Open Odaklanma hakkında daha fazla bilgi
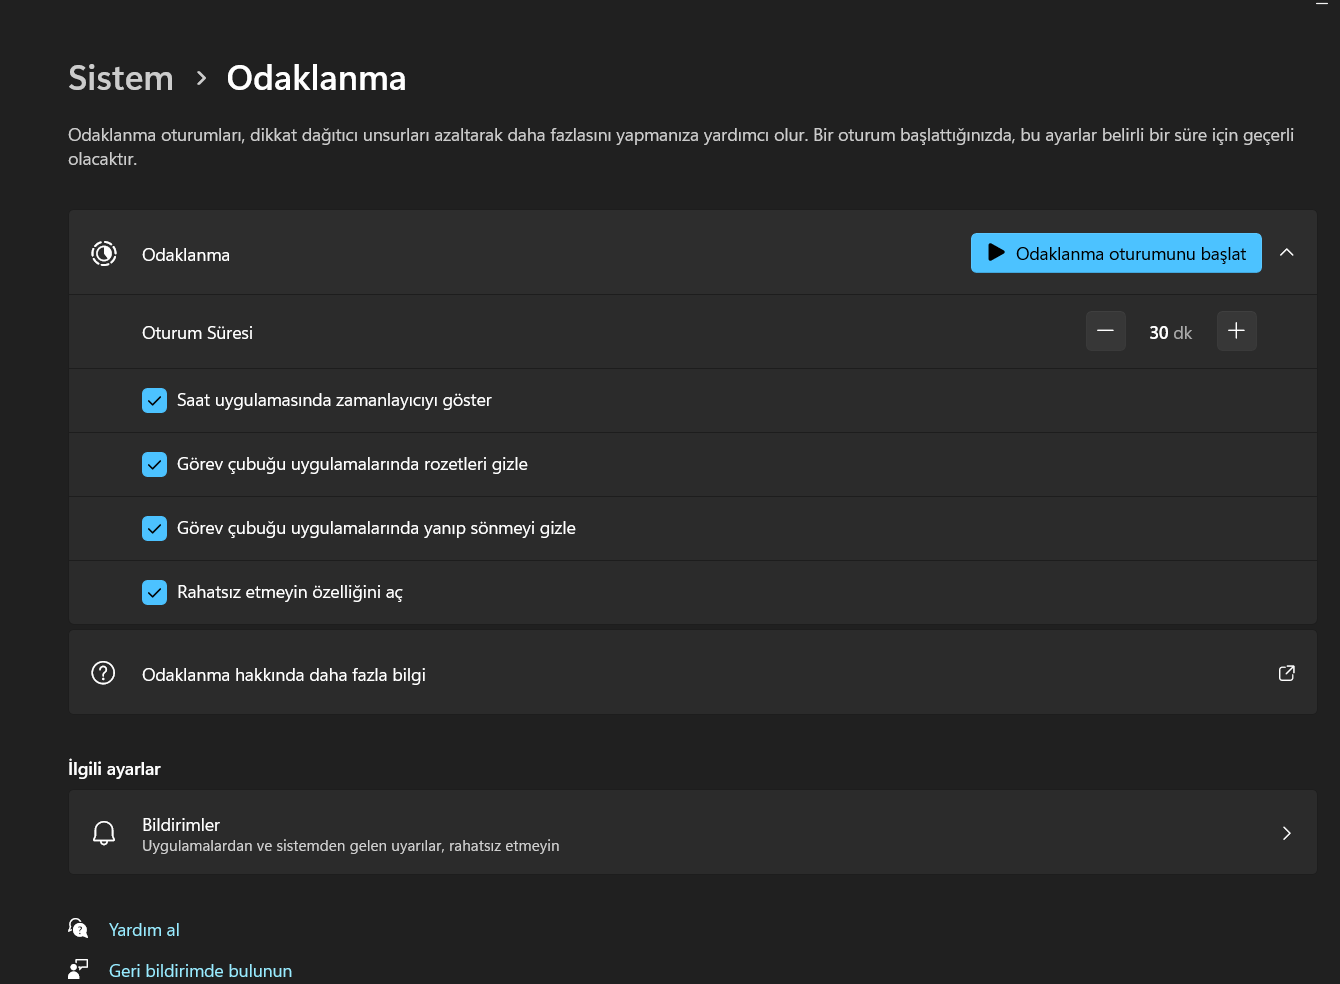1340x984 pixels. tap(284, 675)
